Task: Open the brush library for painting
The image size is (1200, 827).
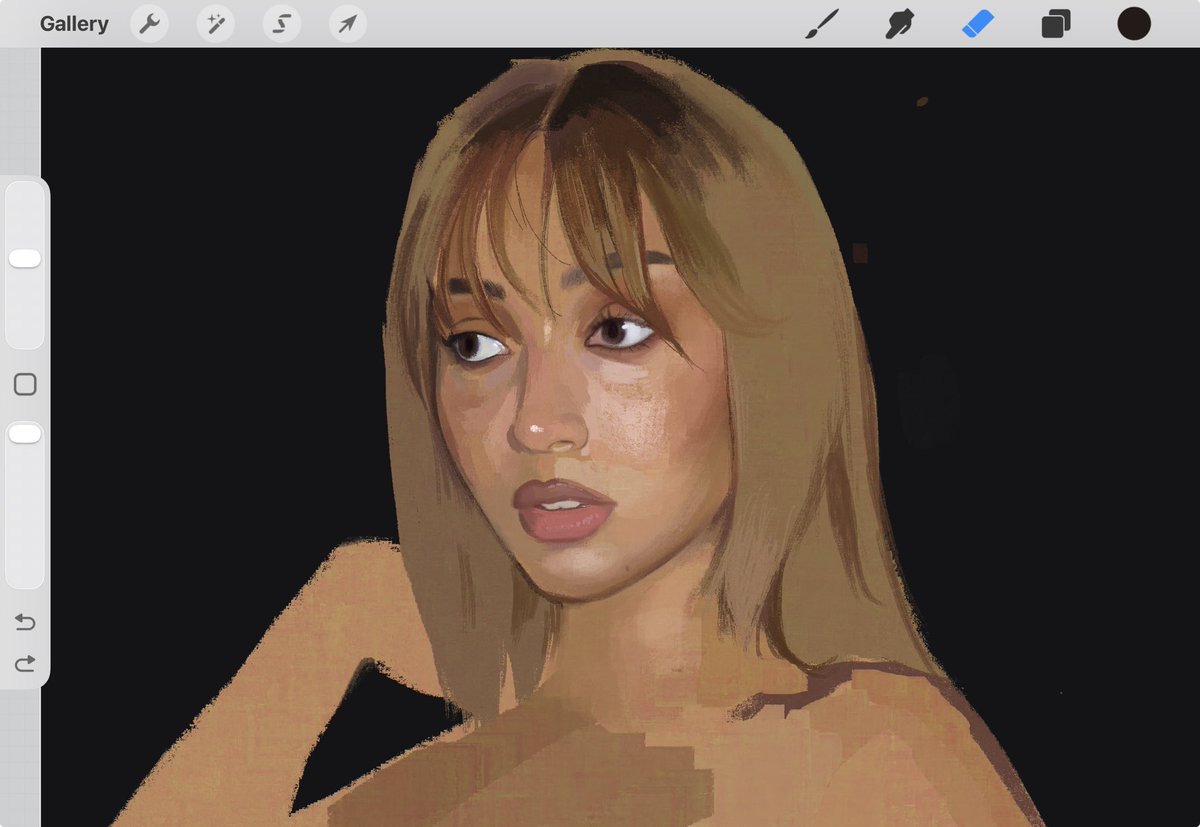Action: (822, 22)
